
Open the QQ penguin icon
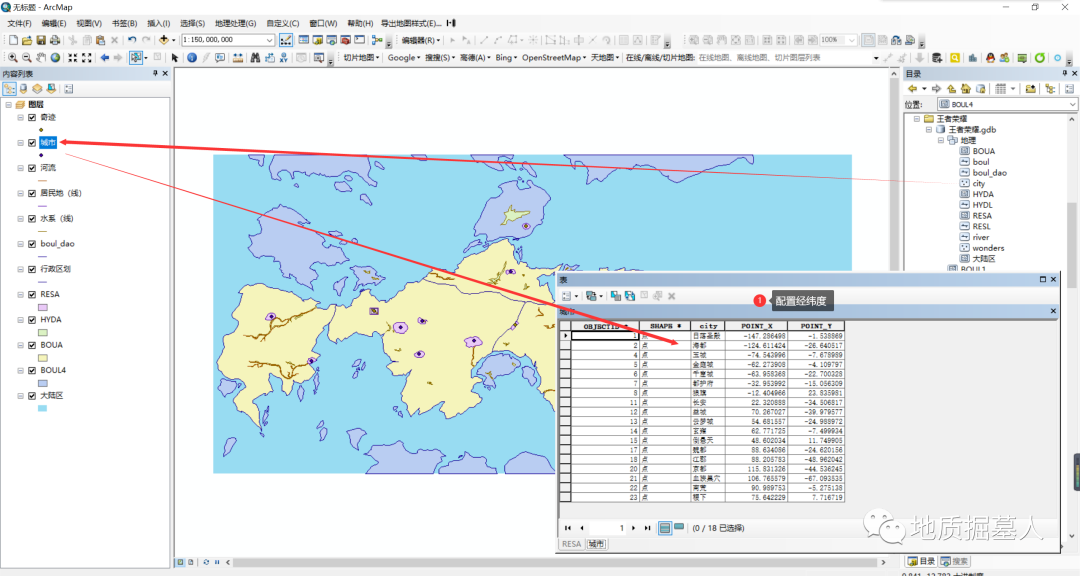click(x=990, y=58)
